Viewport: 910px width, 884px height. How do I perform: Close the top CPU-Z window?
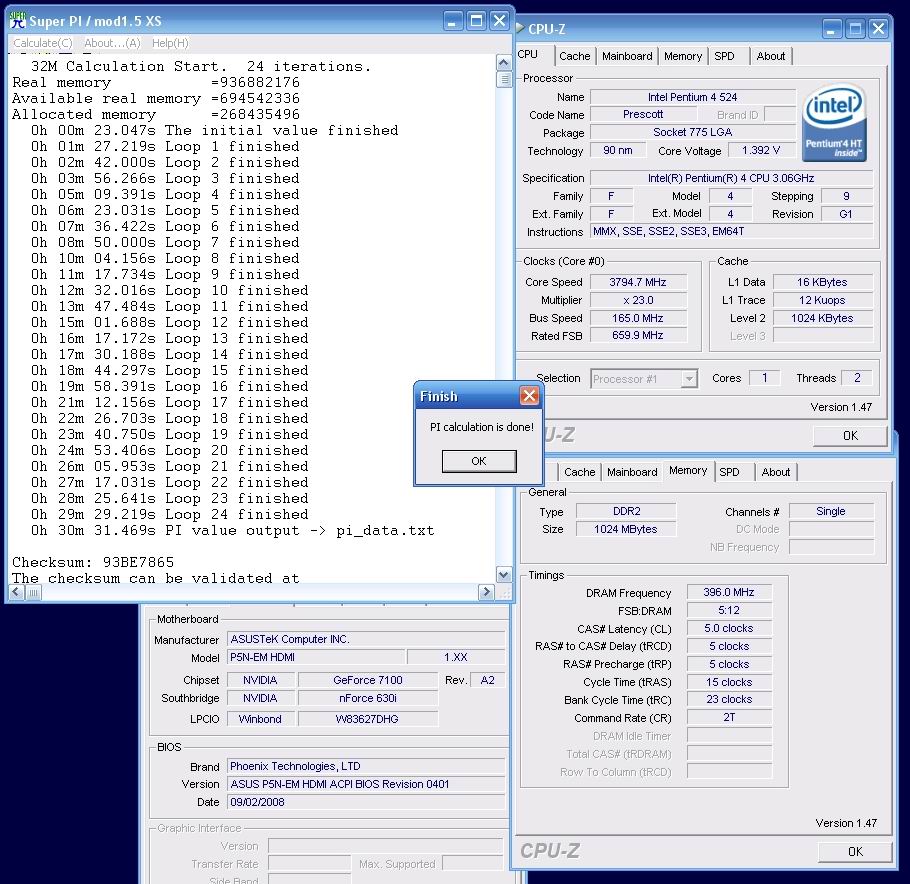878,28
